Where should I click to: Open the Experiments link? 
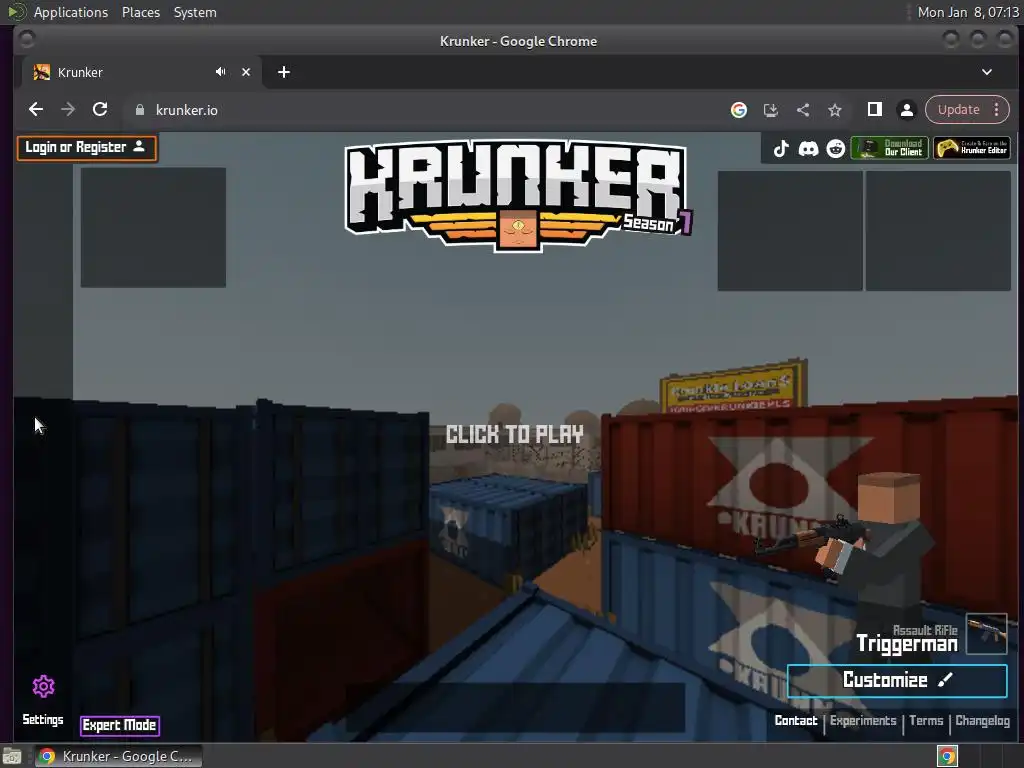click(x=863, y=720)
